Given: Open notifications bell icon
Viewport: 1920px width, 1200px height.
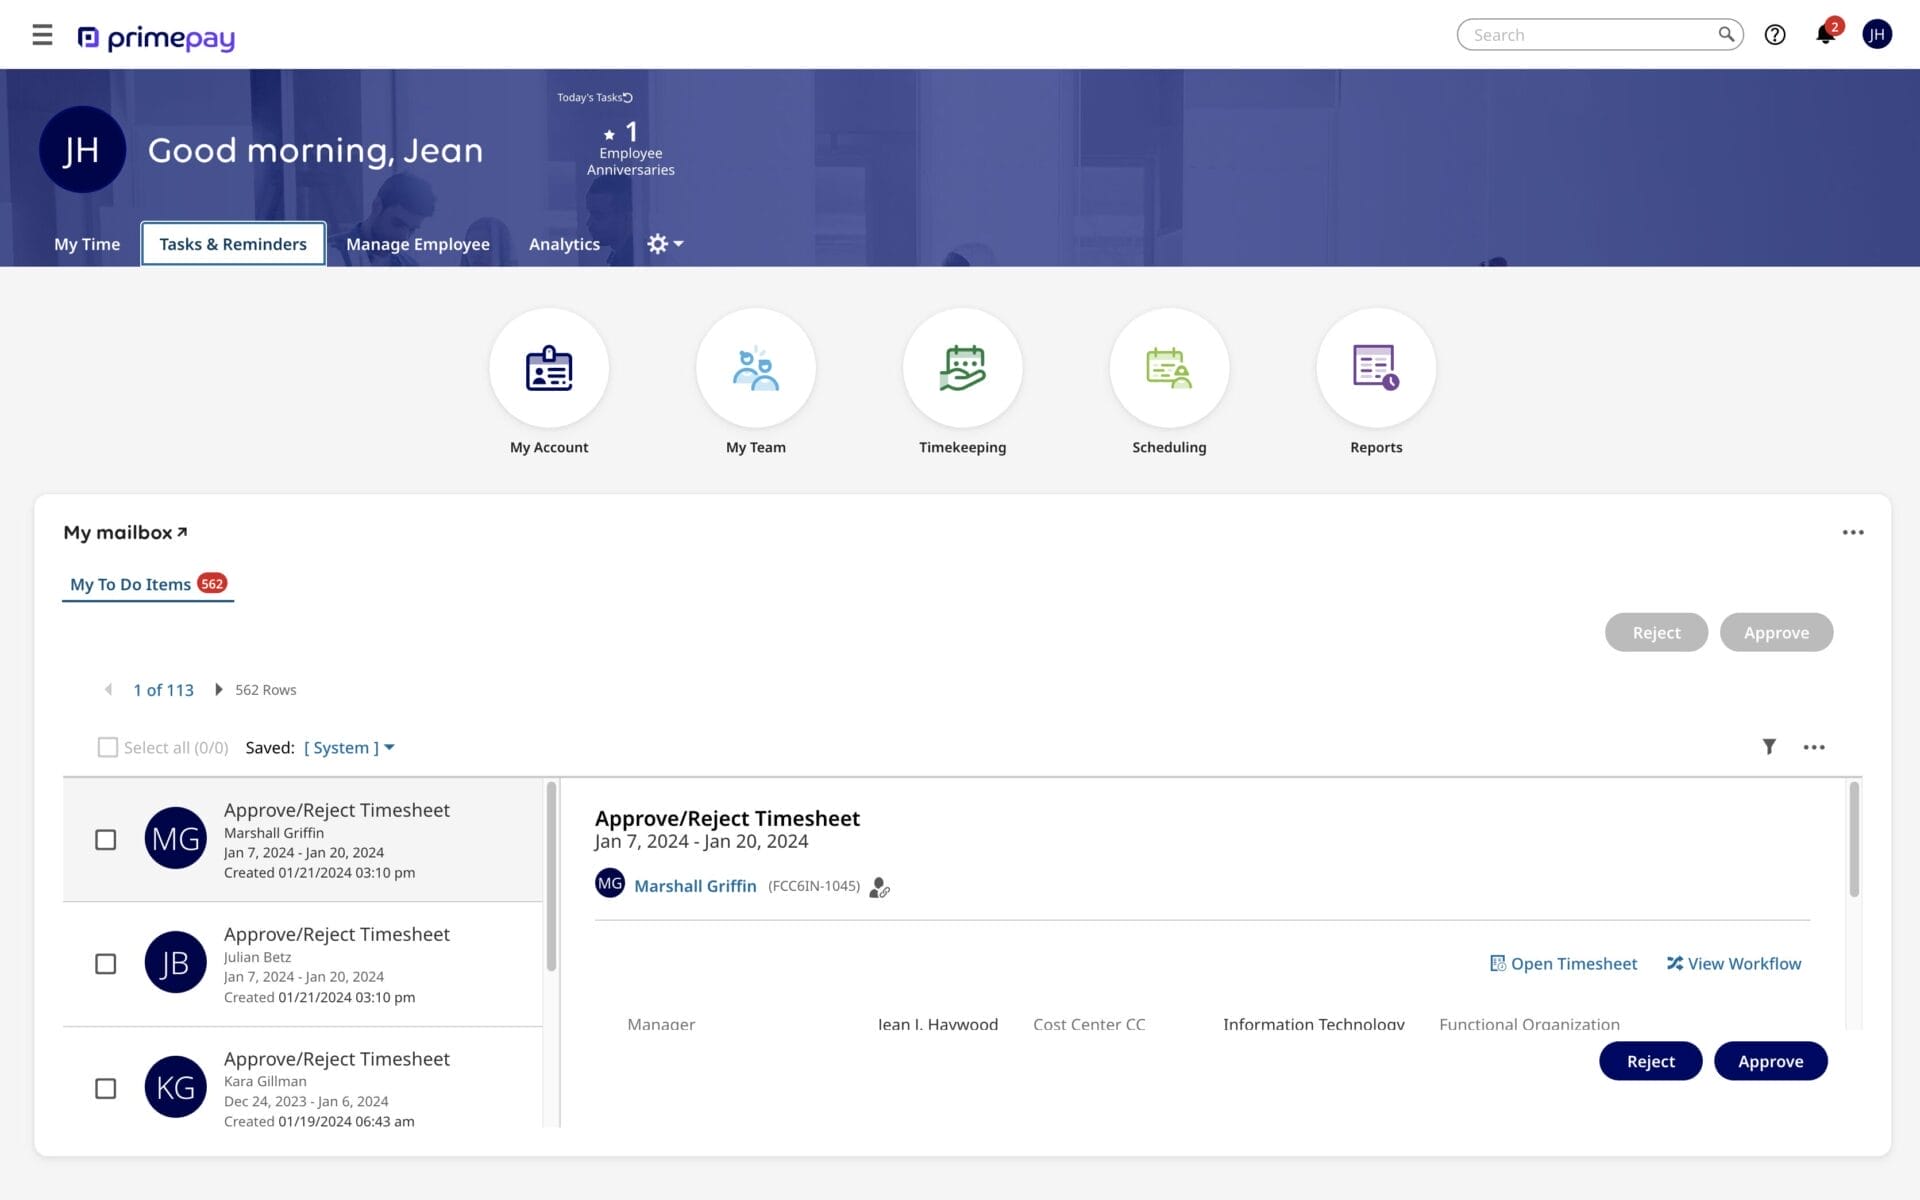Looking at the screenshot, I should [x=1825, y=33].
